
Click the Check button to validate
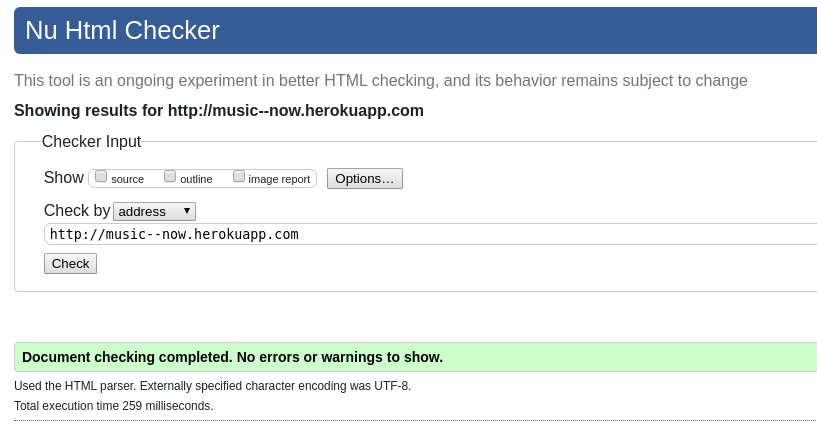pos(70,264)
